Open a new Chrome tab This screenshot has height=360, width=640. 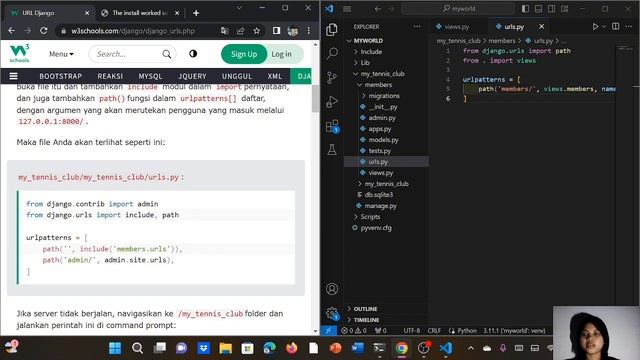coord(196,13)
